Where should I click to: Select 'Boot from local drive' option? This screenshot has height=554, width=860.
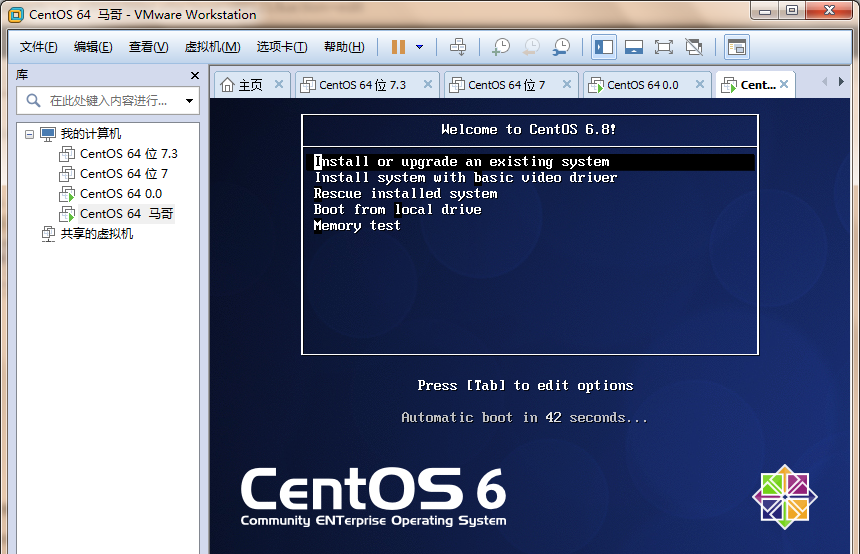tap(398, 210)
